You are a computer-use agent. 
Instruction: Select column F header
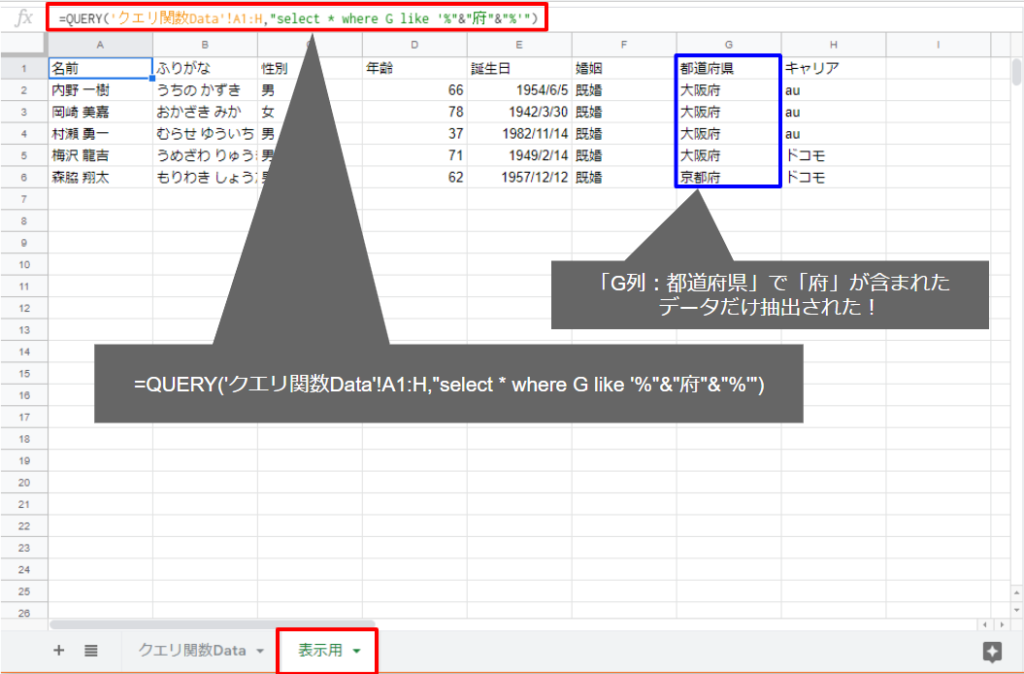(624, 44)
